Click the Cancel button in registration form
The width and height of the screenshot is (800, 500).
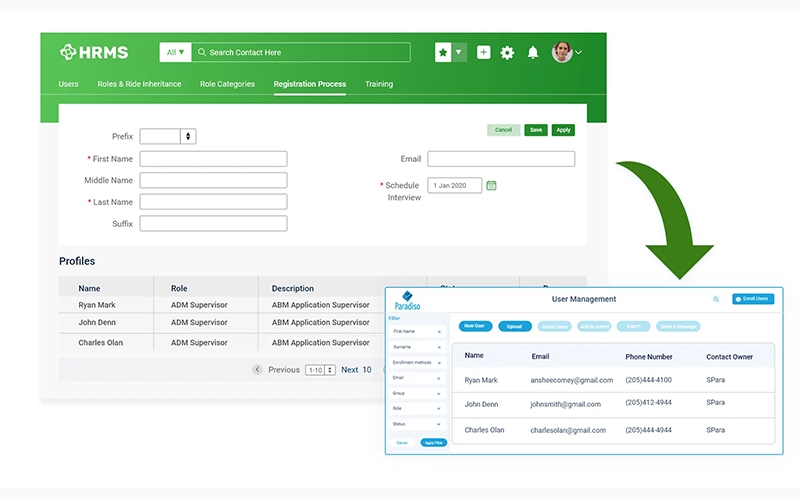504,130
